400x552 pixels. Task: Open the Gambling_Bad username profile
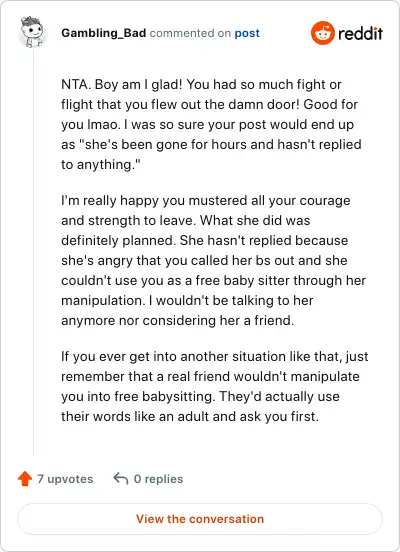tap(104, 33)
